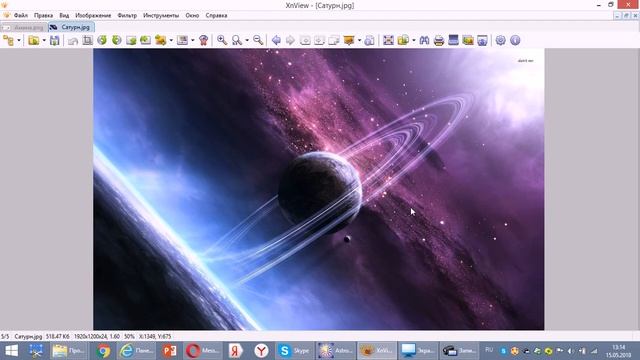Screen dimensions: 640x360
Task: Open Opera from the taskbar
Action: pos(203,351)
